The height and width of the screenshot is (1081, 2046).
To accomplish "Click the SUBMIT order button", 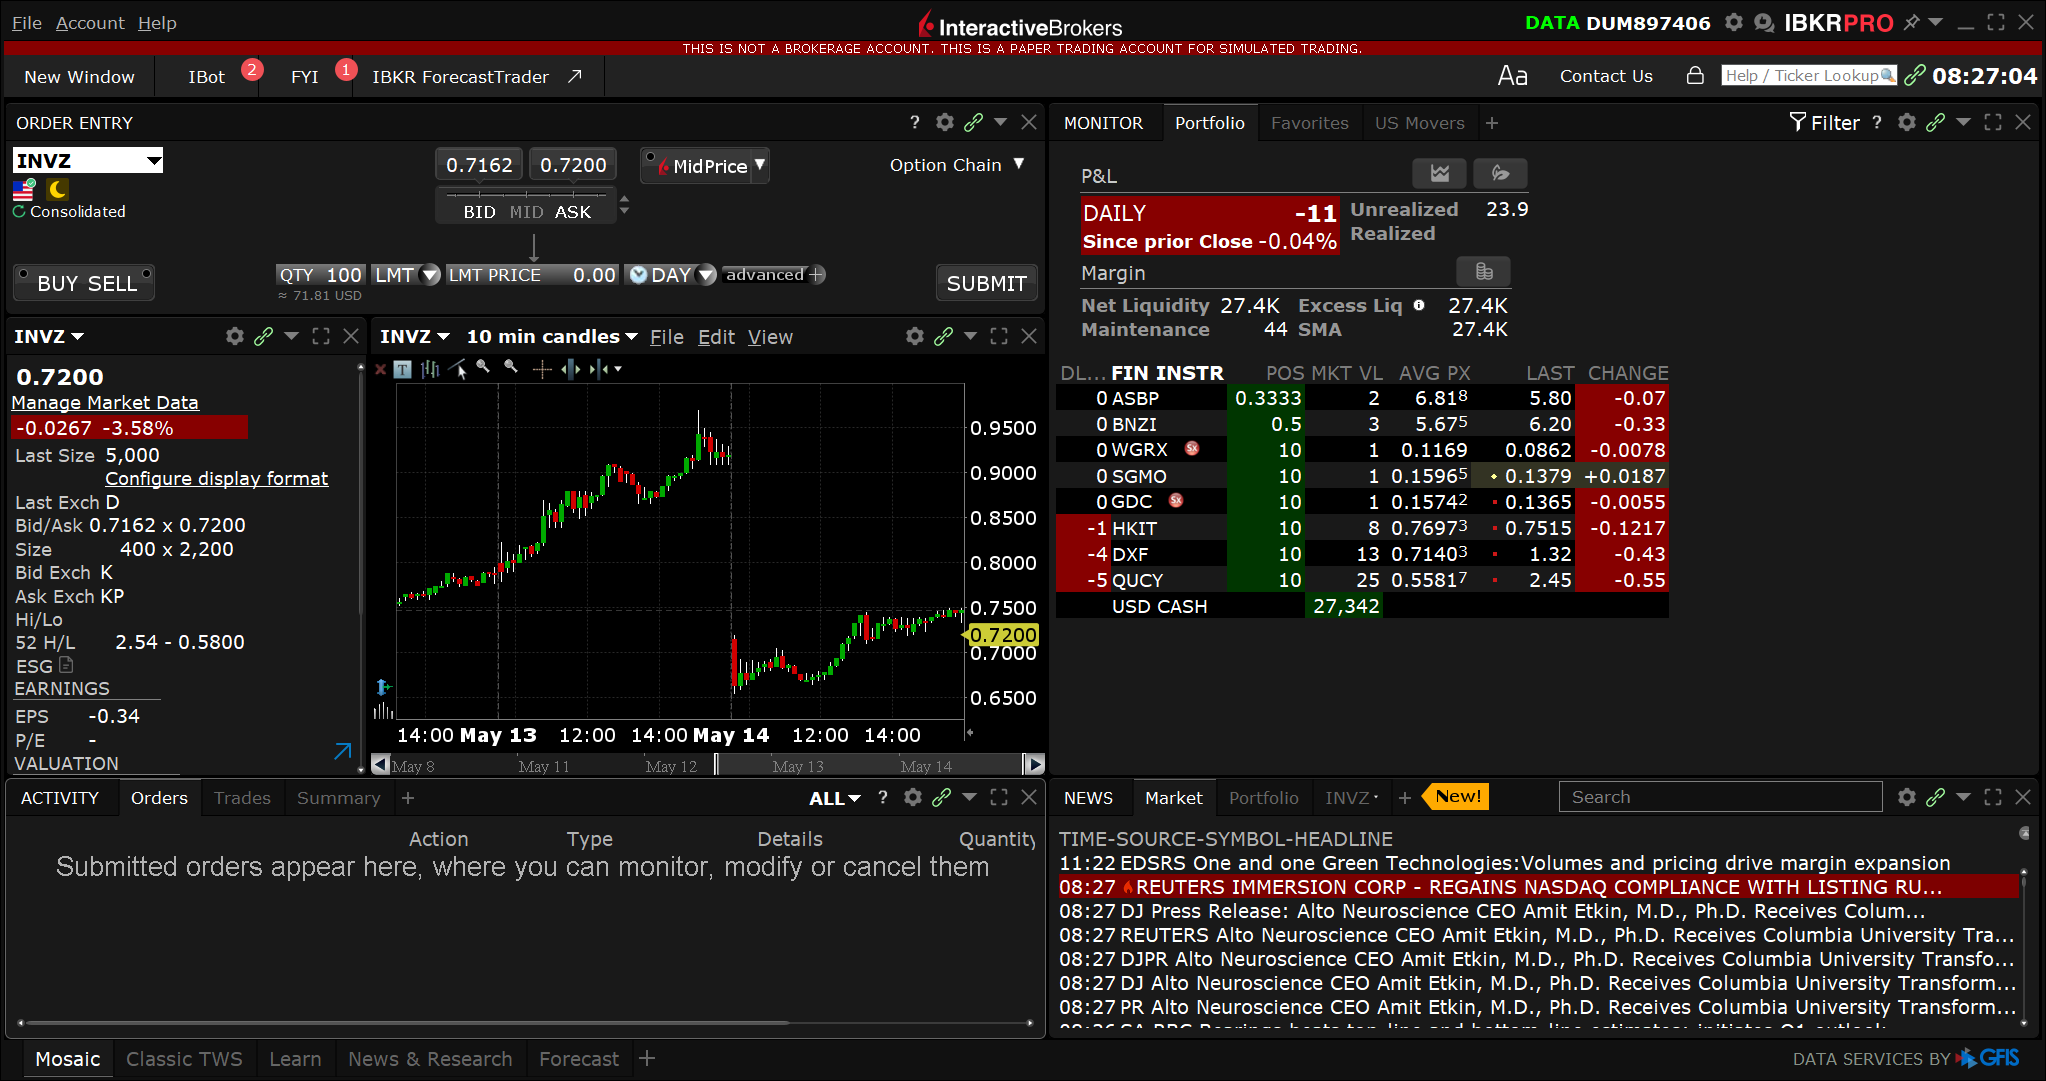I will click(986, 283).
